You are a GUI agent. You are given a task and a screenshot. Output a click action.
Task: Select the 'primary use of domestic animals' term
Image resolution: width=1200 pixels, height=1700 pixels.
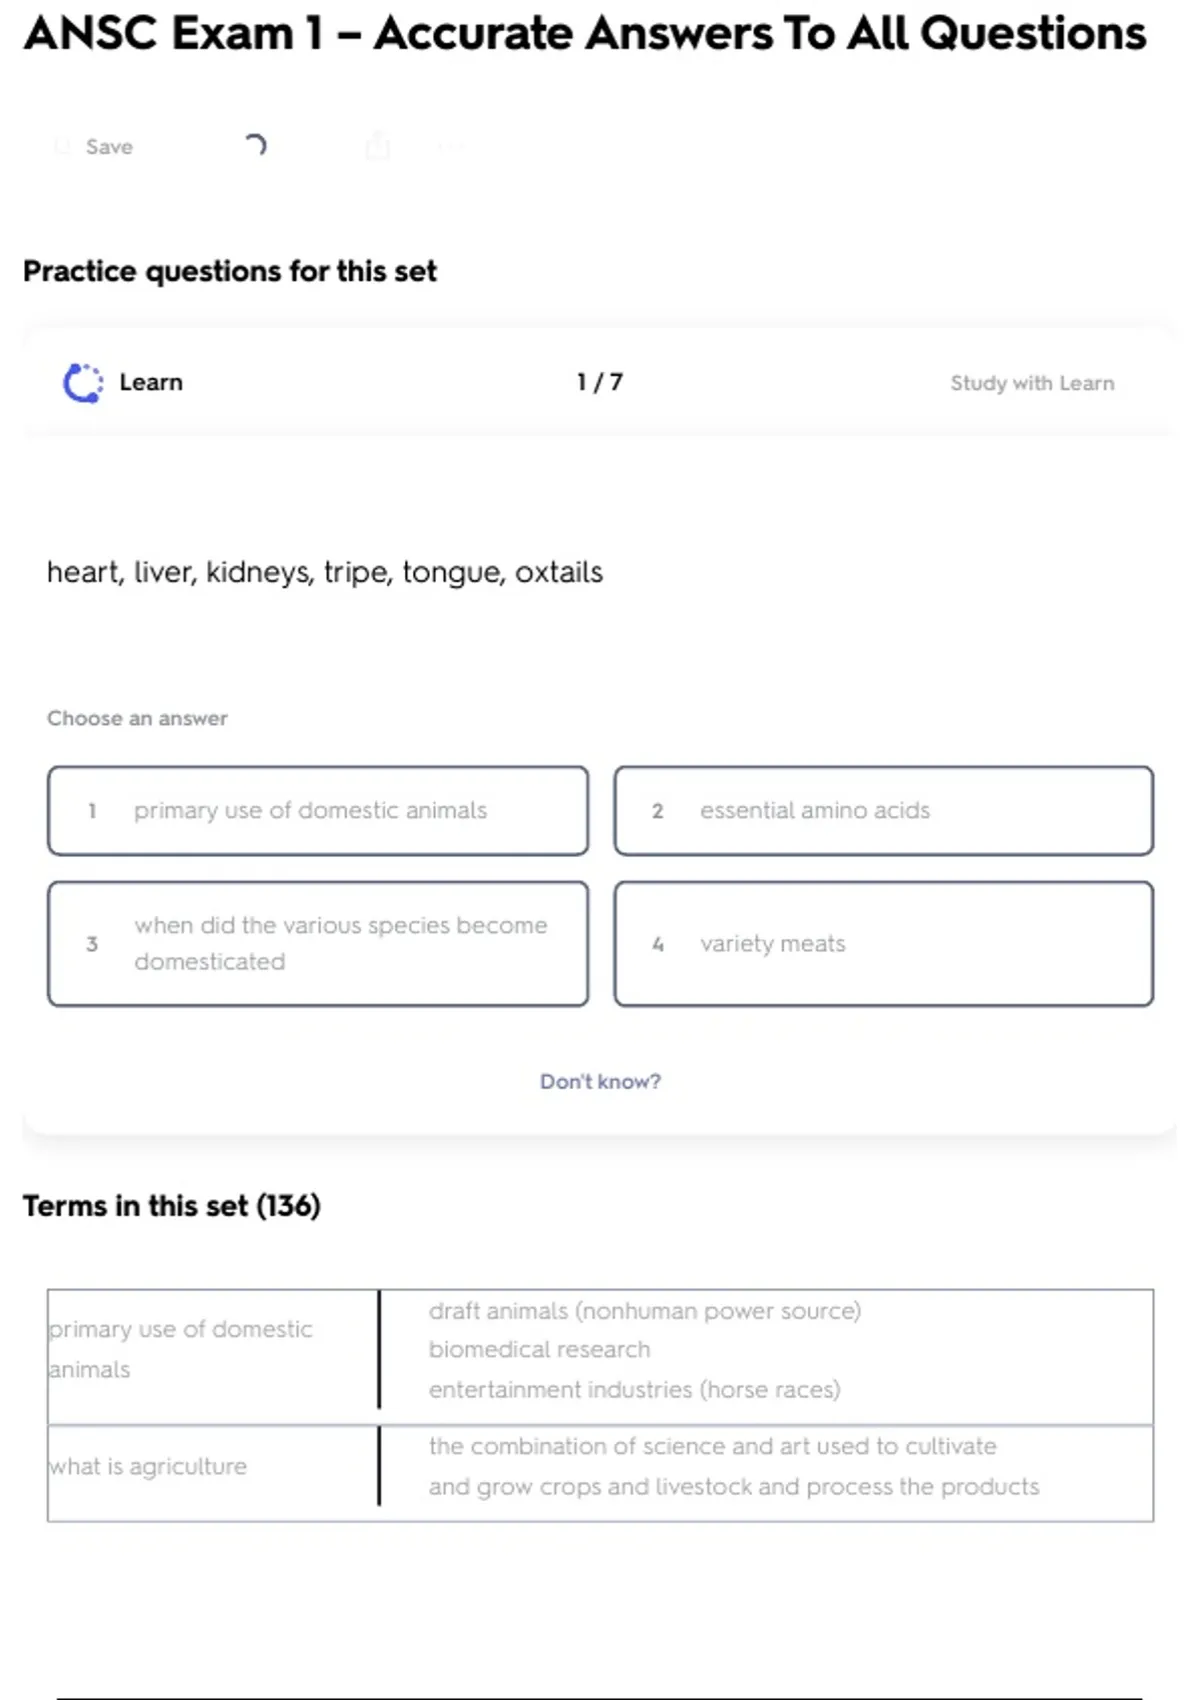tap(181, 1349)
